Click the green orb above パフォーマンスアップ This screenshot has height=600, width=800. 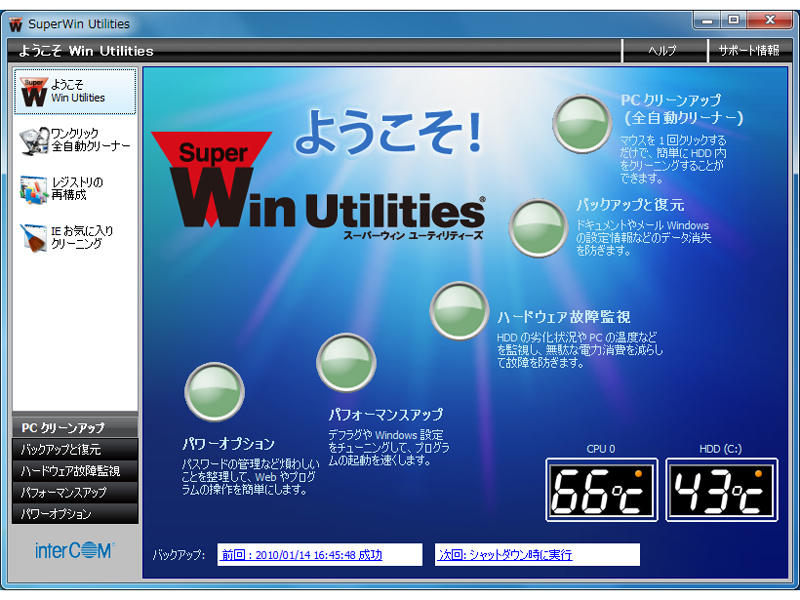click(x=346, y=362)
